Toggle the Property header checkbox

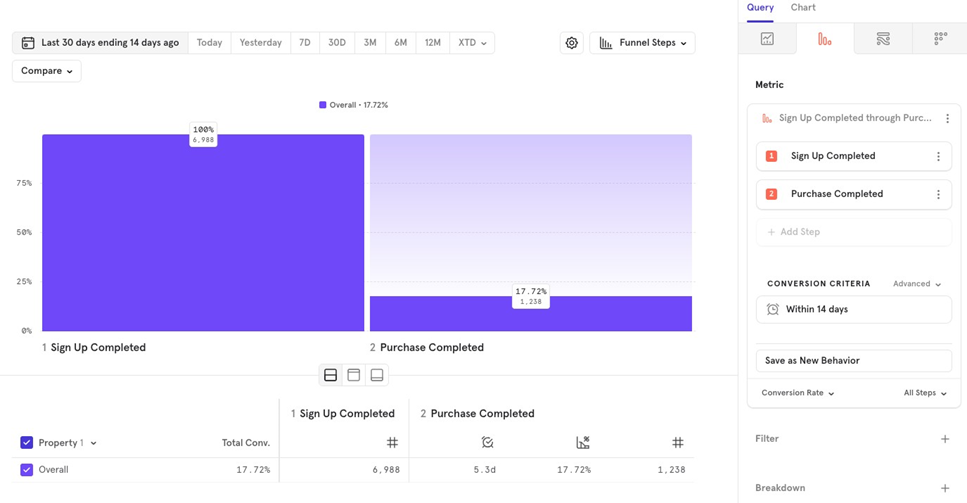(x=27, y=442)
